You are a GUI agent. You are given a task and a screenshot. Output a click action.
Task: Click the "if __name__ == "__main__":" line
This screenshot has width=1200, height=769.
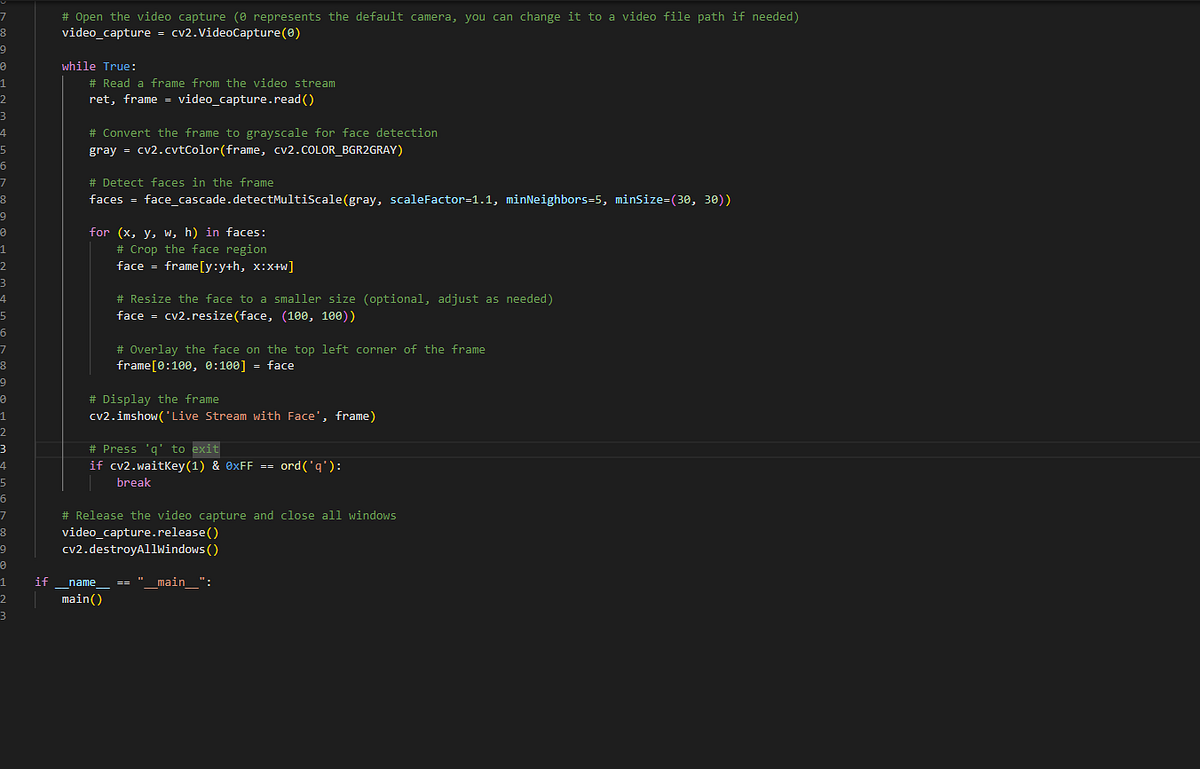coord(123,582)
